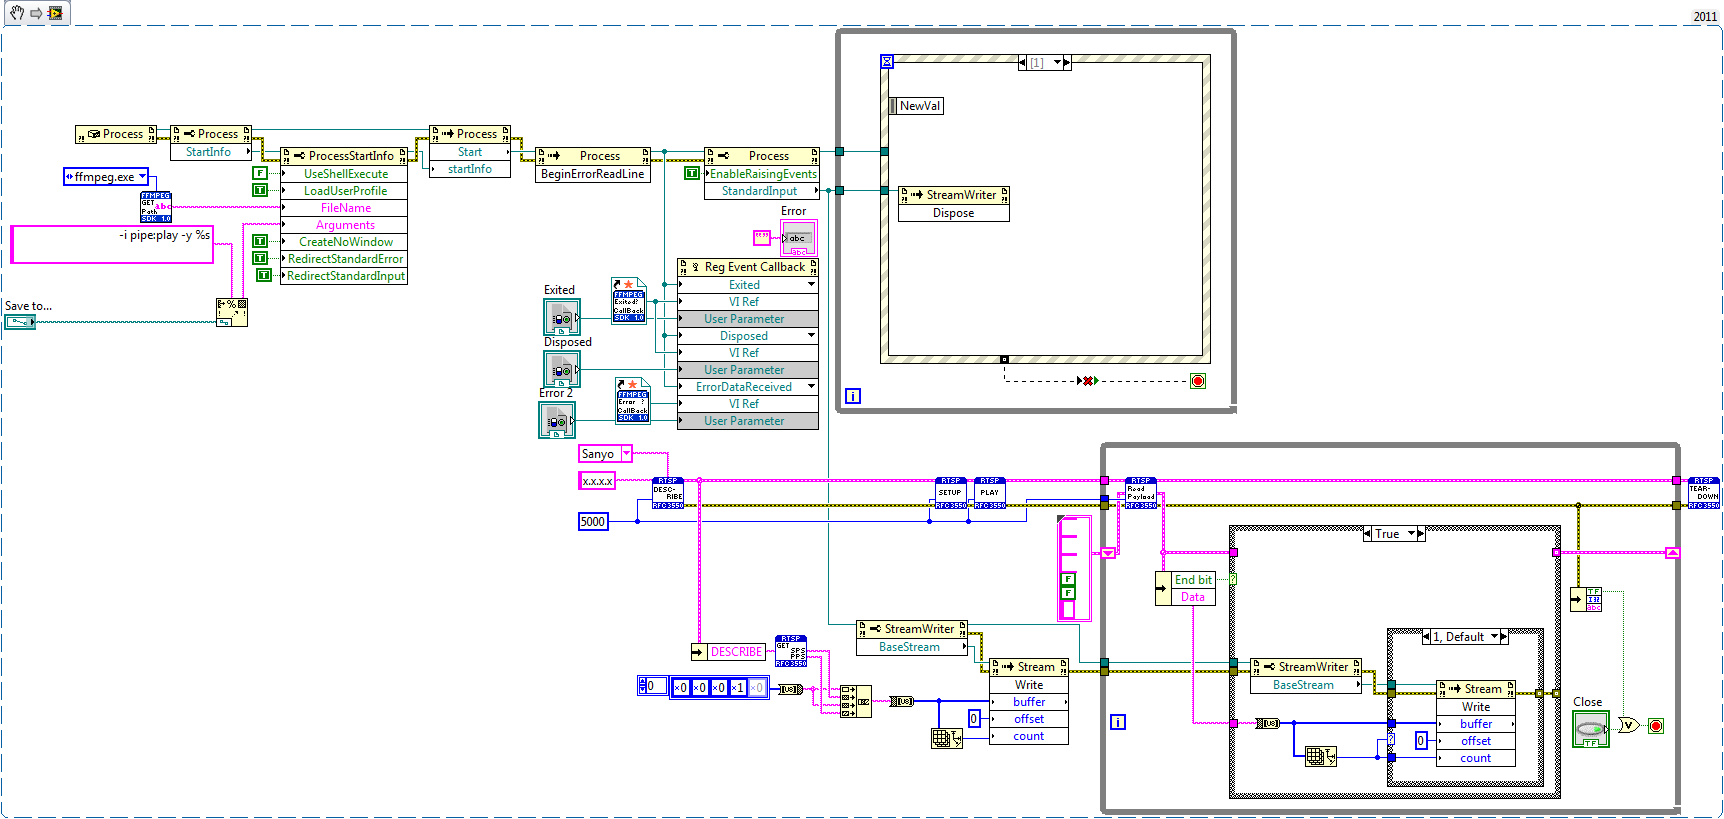This screenshot has height=819, width=1724.
Task: Click the FileName property row
Action: (x=344, y=208)
